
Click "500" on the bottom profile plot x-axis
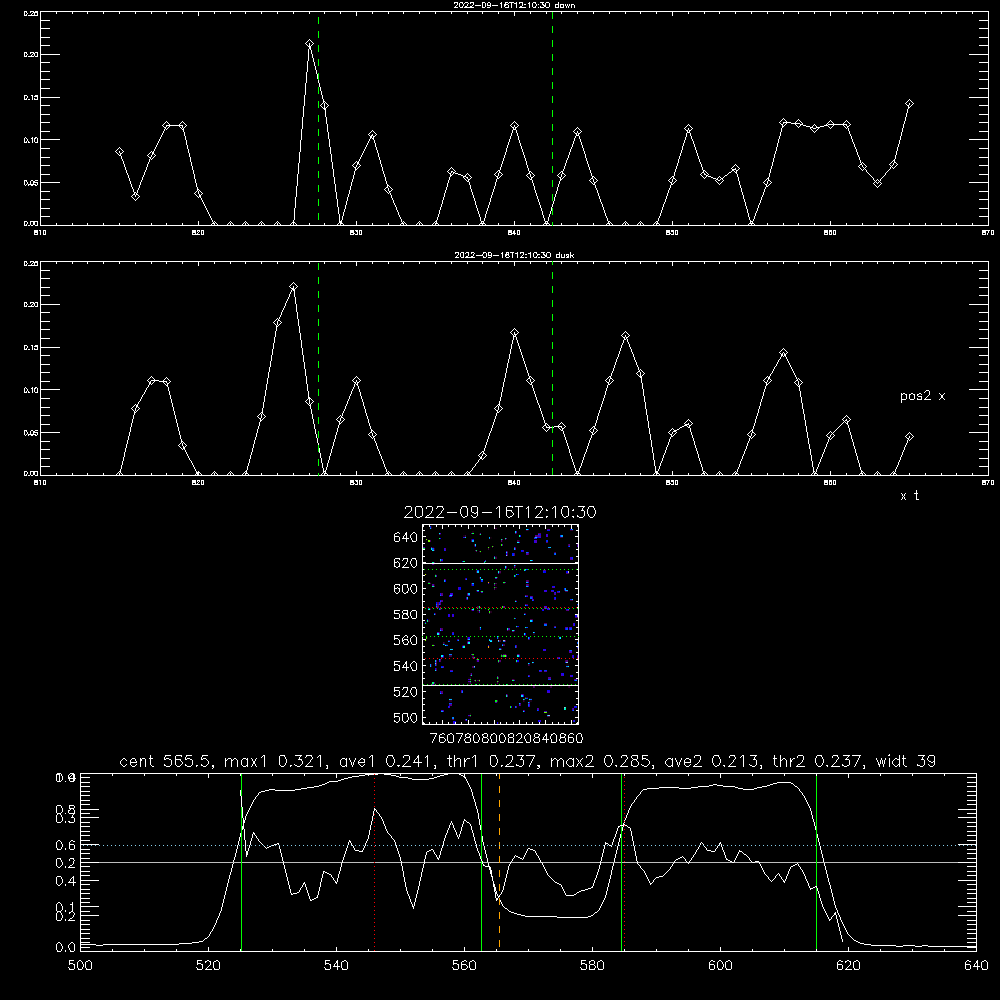pyautogui.click(x=80, y=966)
